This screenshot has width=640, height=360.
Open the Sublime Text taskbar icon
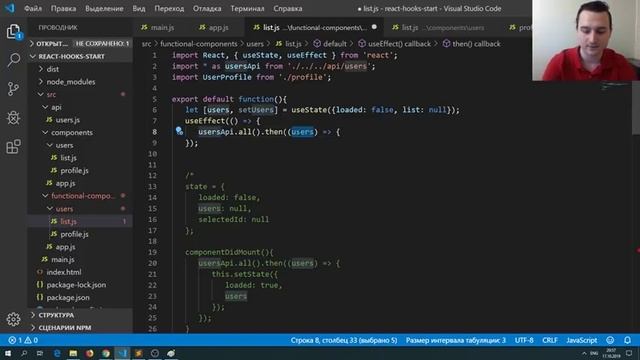pyautogui.click(x=138, y=353)
